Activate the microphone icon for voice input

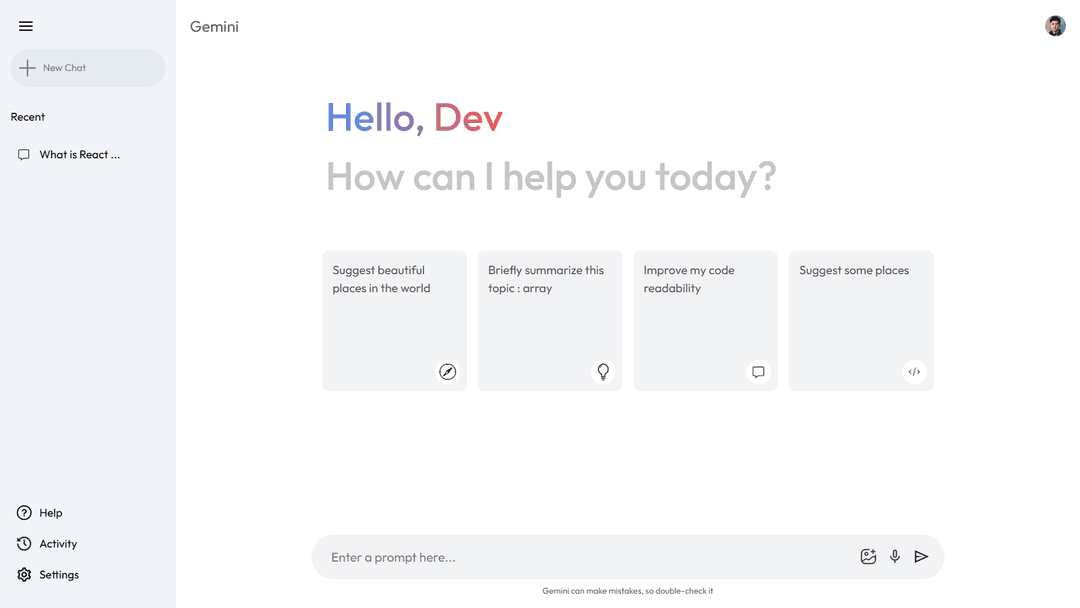[894, 556]
